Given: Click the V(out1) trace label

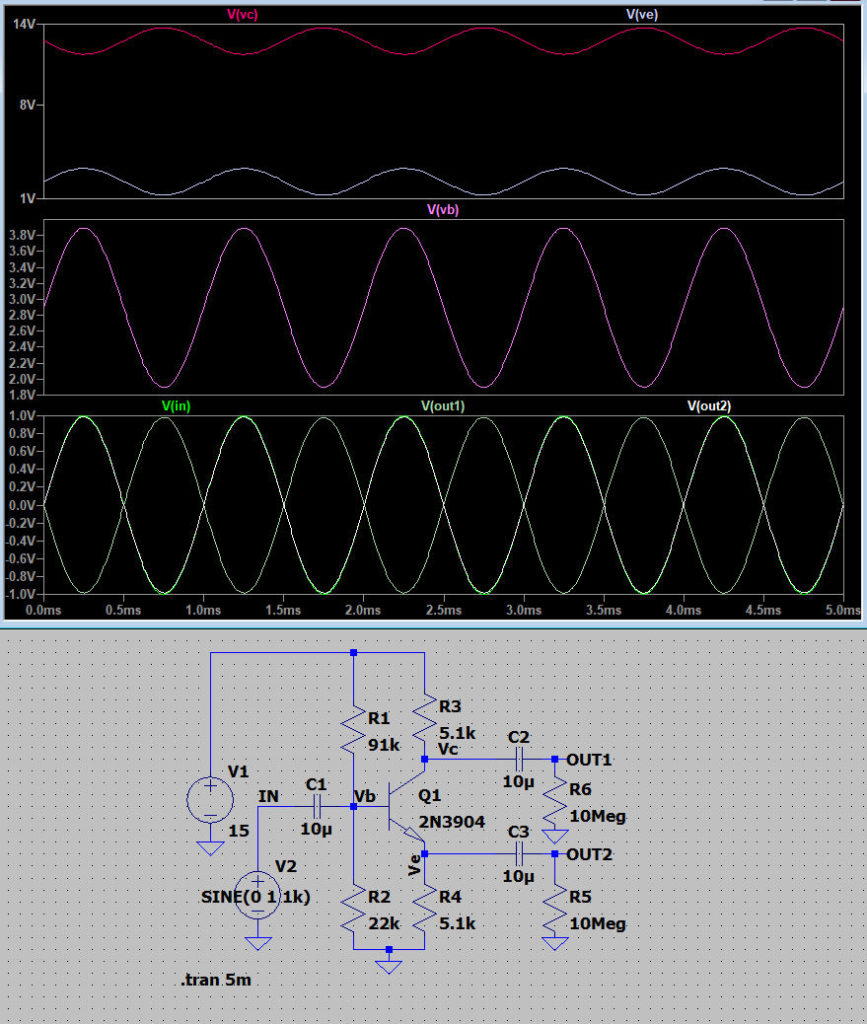Looking at the screenshot, I should point(442,405).
